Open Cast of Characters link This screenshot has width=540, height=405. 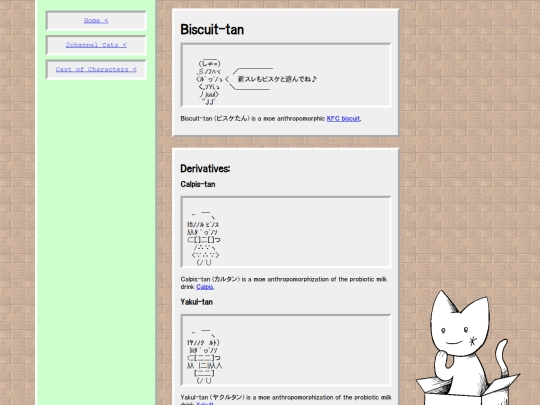[96, 70]
